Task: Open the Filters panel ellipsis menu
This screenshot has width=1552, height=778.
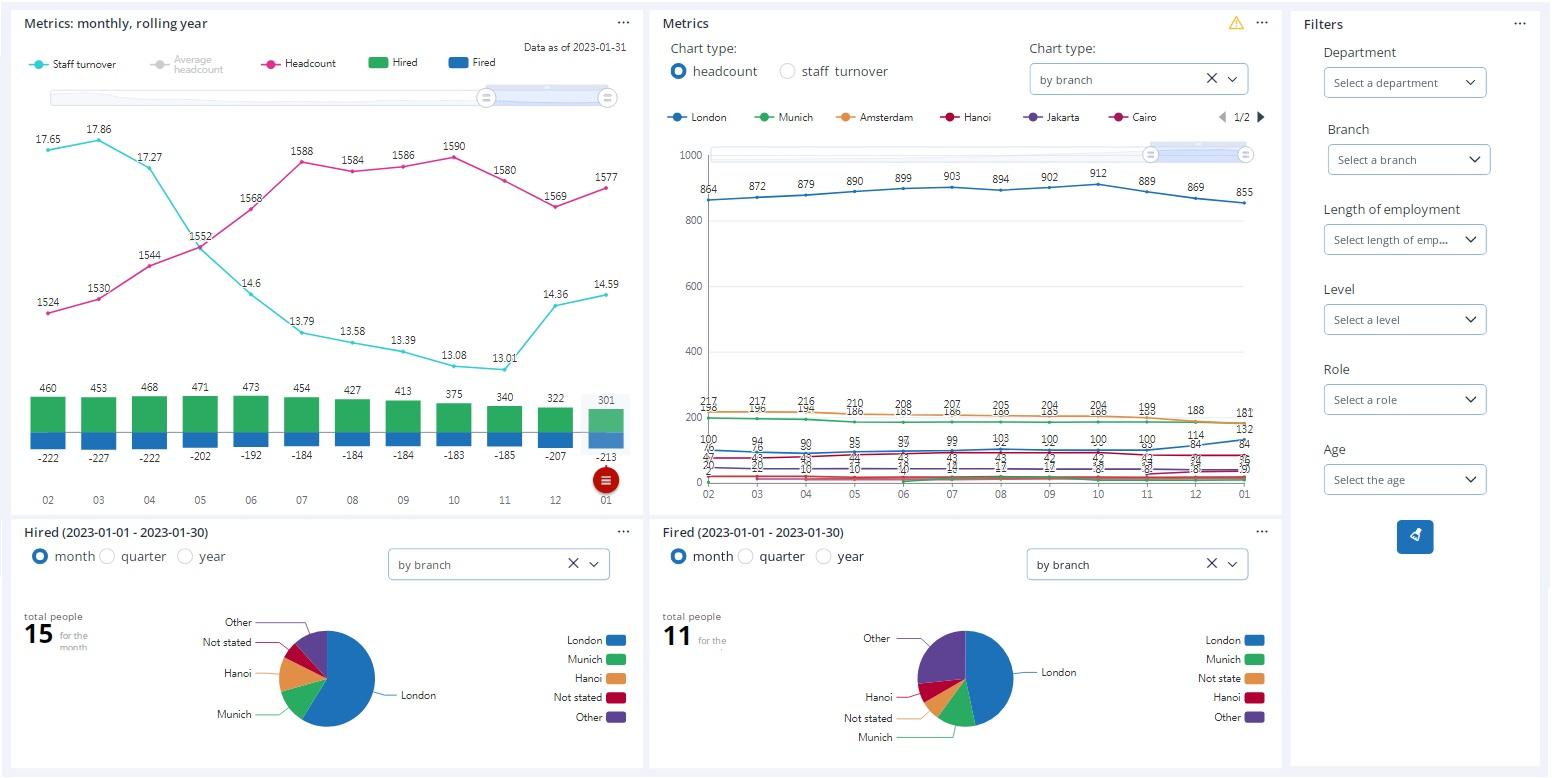Action: [x=1519, y=23]
